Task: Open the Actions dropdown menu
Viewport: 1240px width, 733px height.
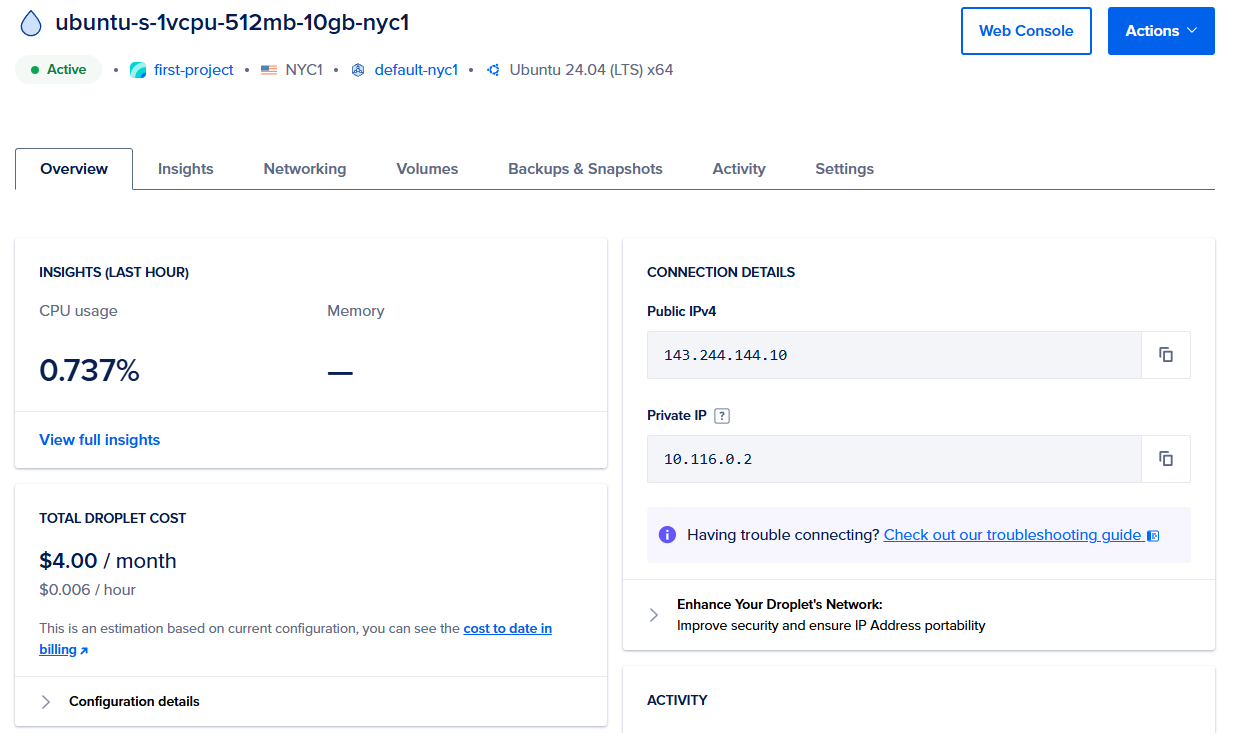Action: (1161, 31)
